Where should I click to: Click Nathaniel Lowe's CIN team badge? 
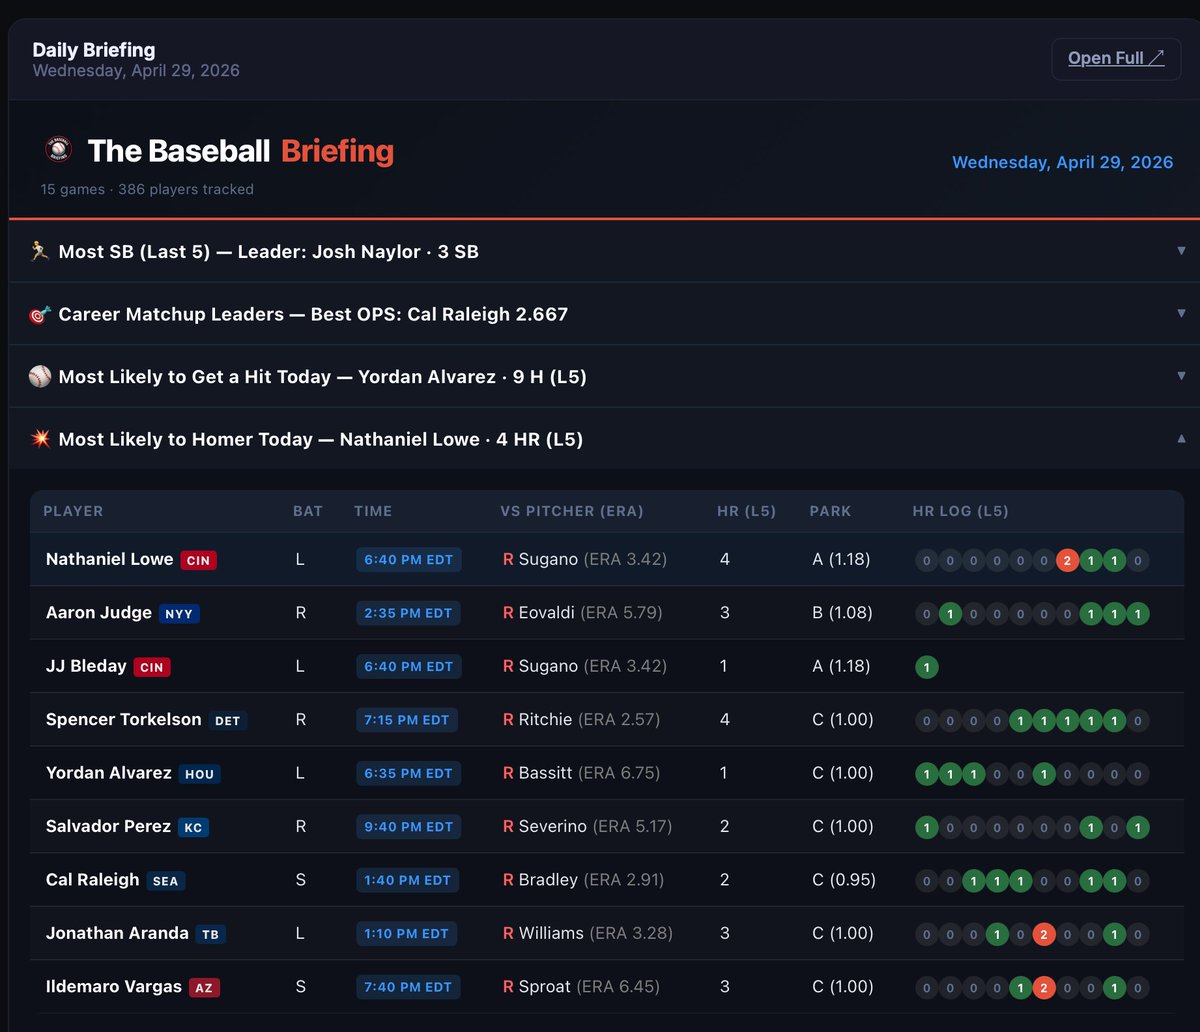(x=199, y=560)
